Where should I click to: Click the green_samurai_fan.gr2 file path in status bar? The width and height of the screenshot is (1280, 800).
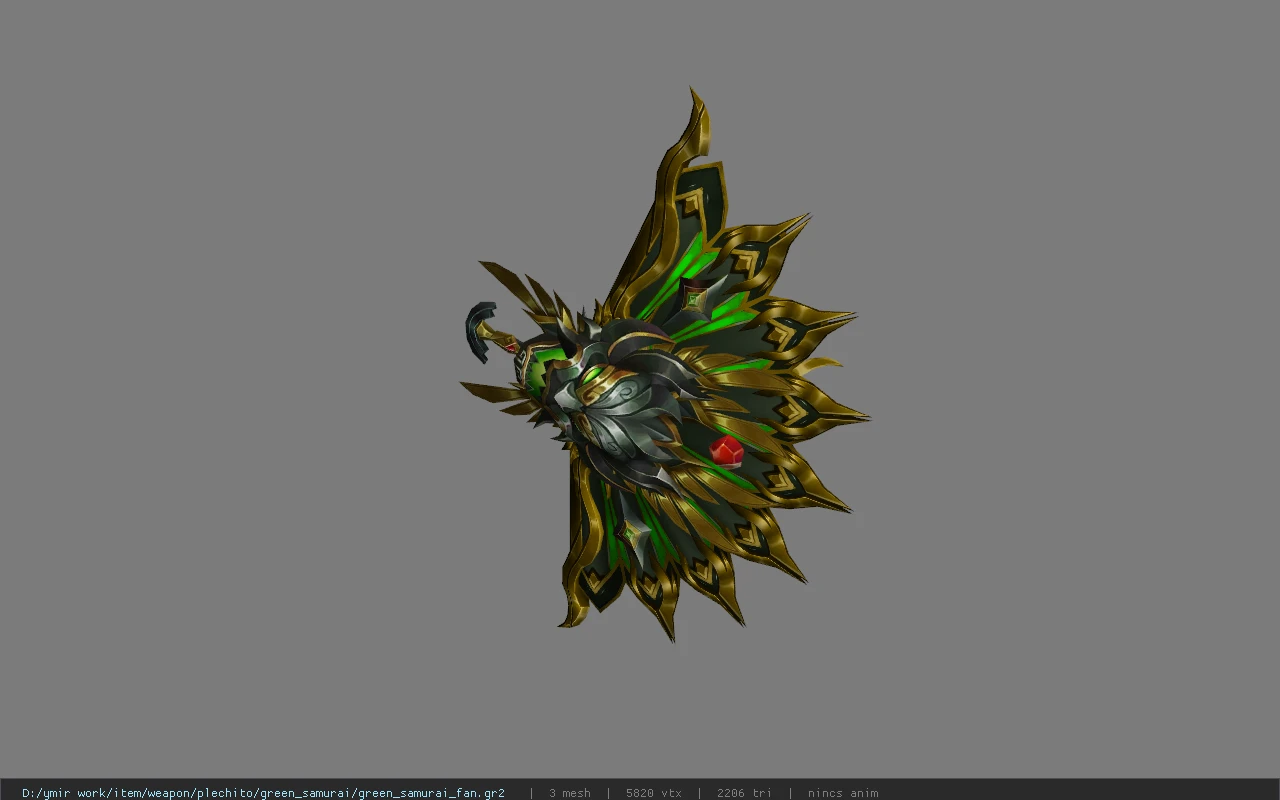pyautogui.click(x=263, y=793)
